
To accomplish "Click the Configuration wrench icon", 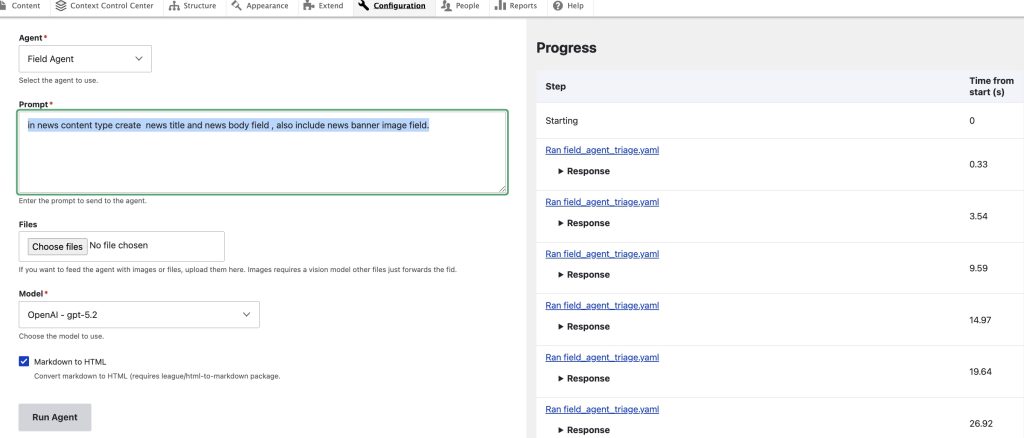I will click(363, 6).
